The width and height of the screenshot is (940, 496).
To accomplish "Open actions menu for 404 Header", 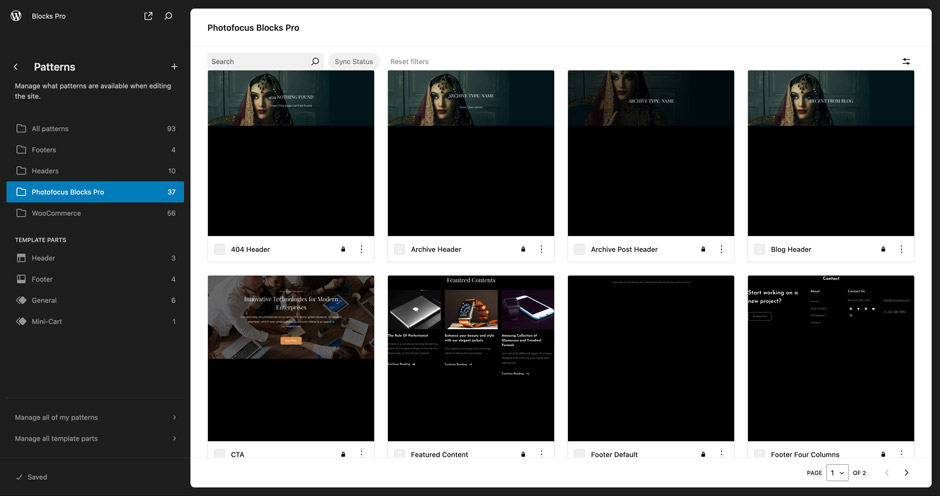I will [x=361, y=250].
